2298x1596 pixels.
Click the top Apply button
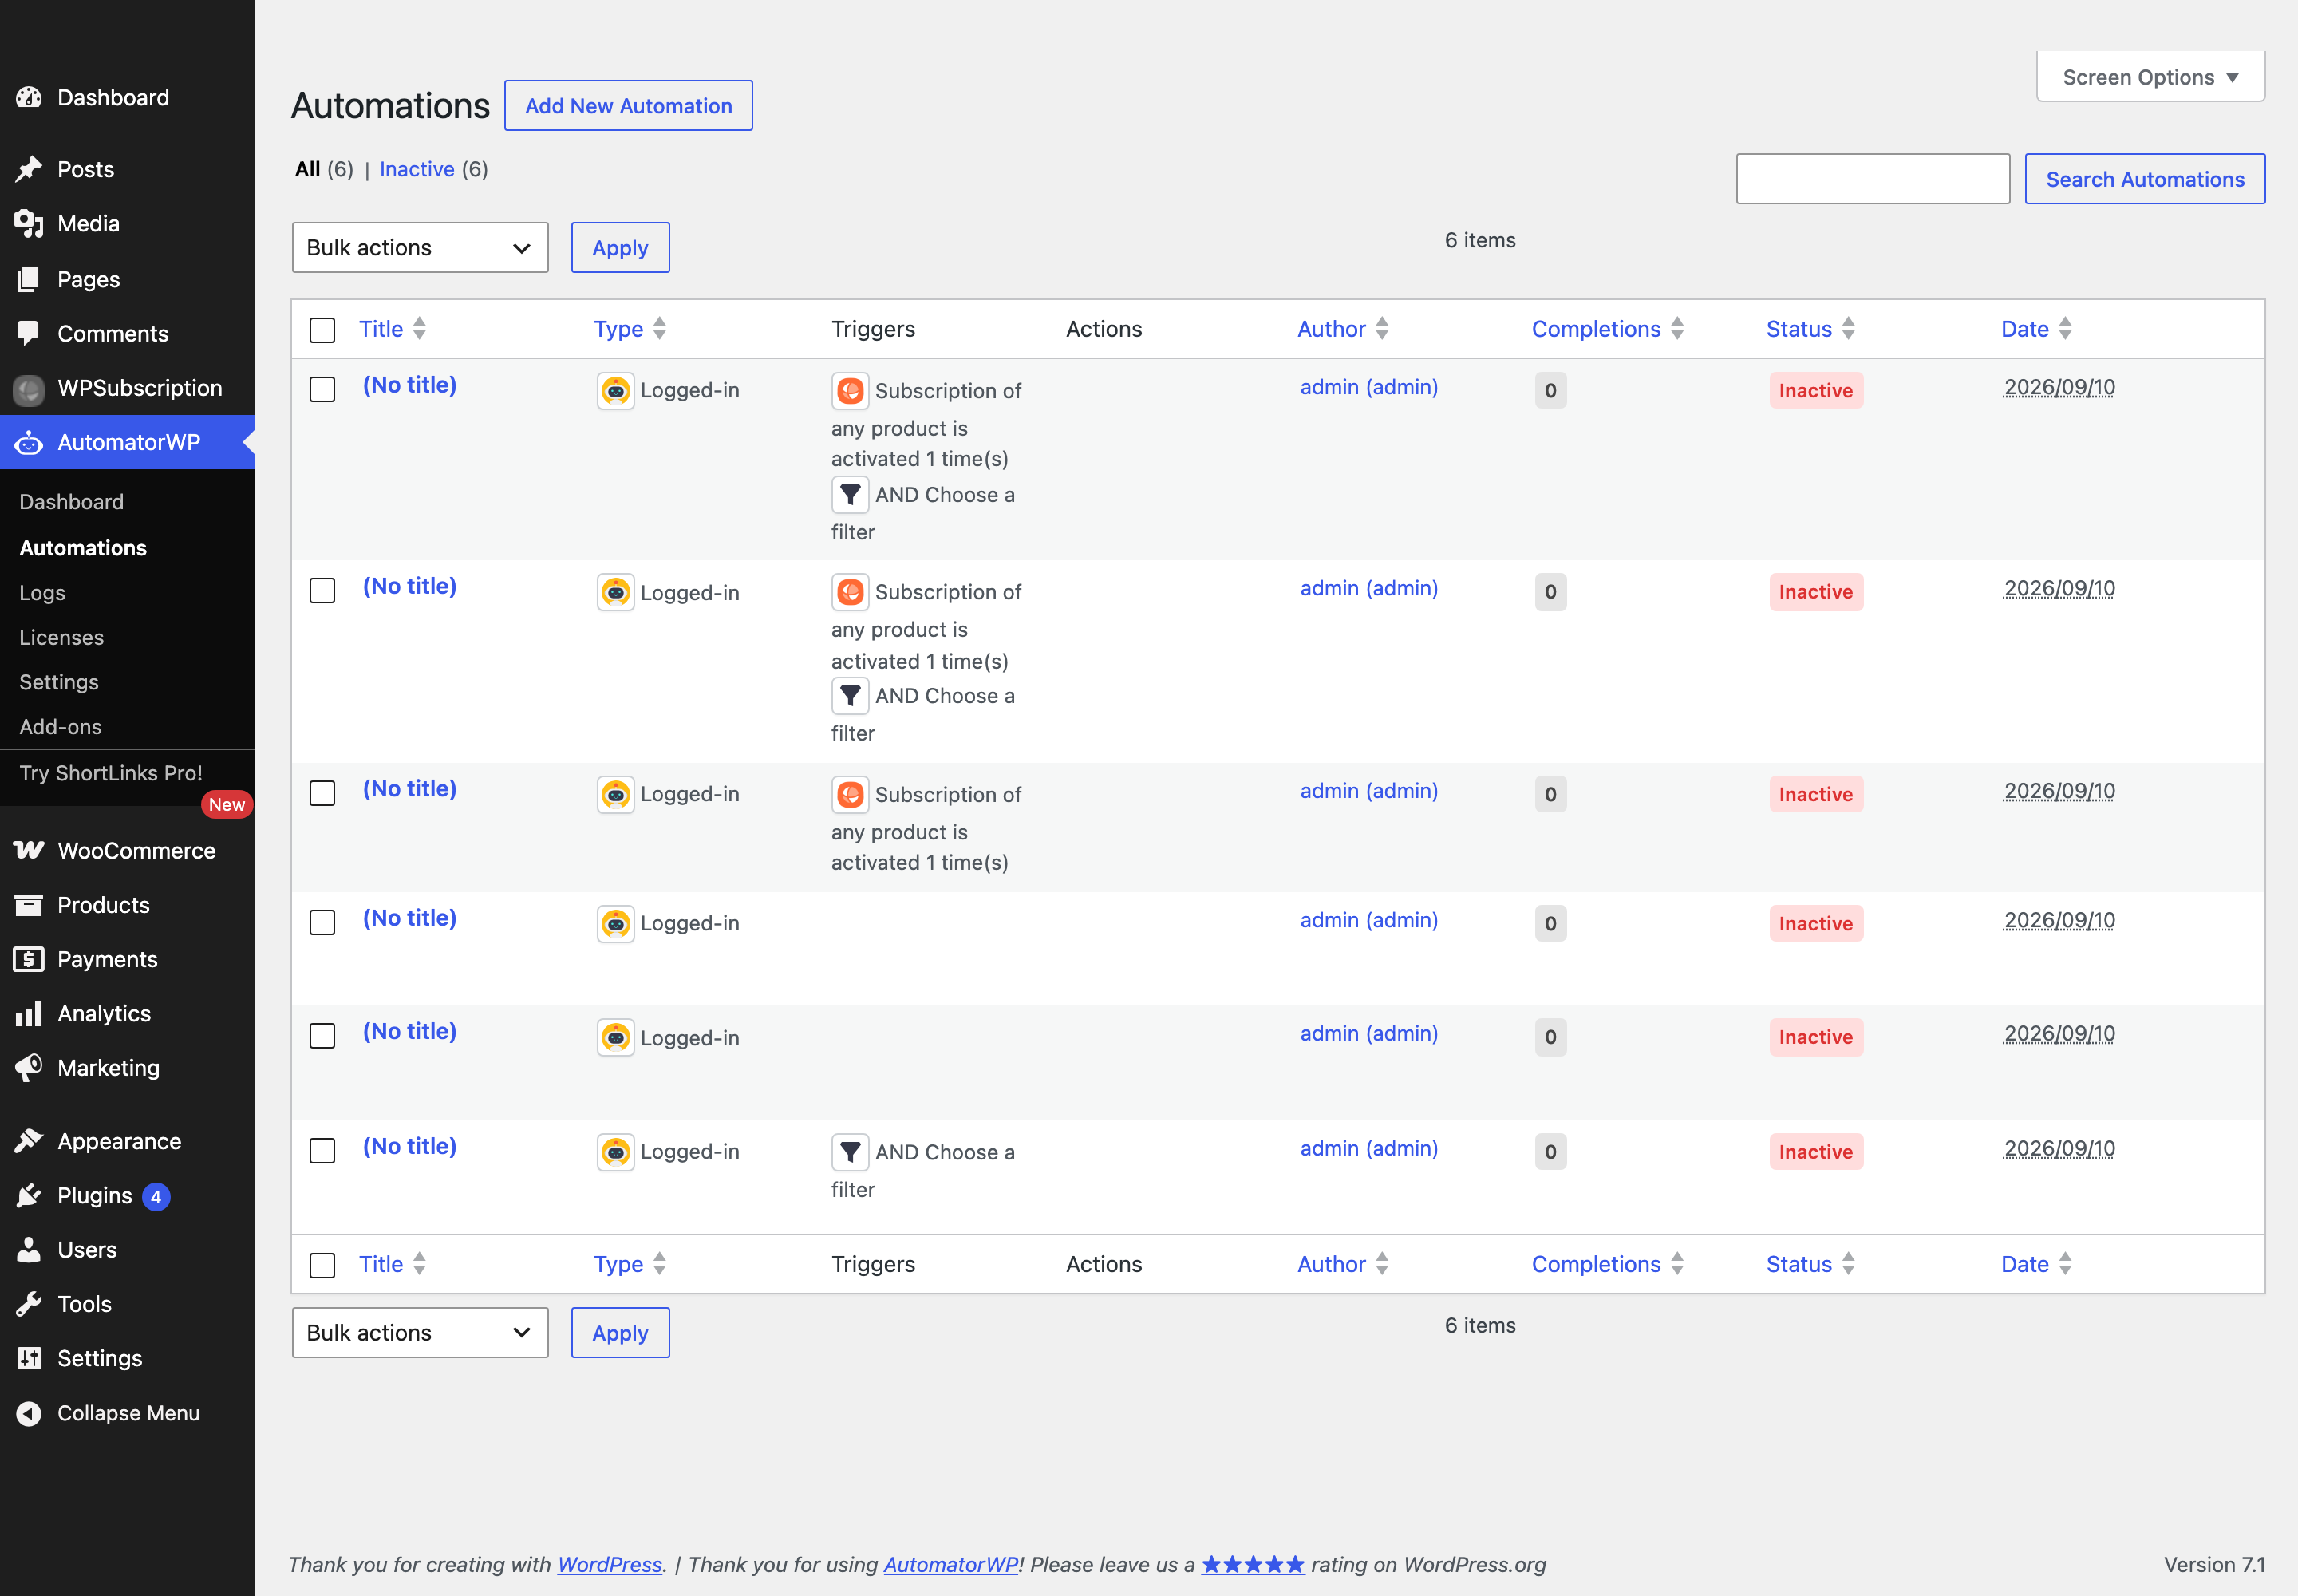620,247
